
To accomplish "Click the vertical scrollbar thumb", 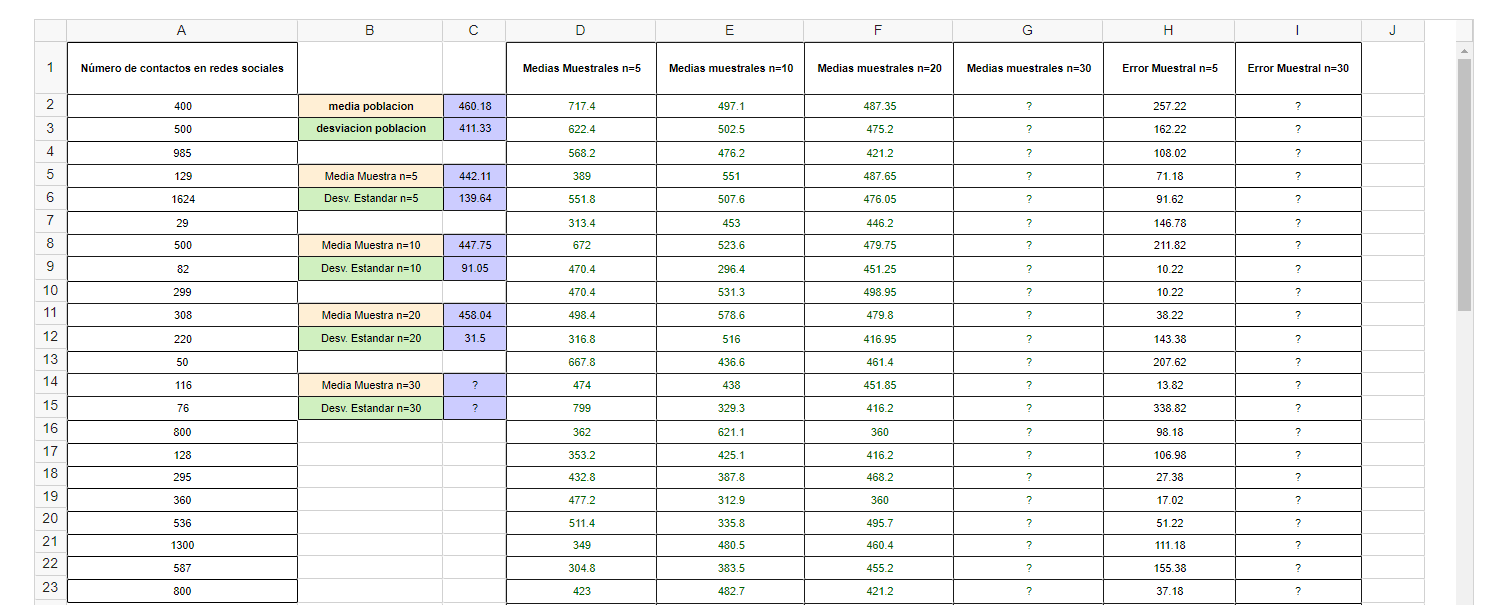I will point(1464,185).
